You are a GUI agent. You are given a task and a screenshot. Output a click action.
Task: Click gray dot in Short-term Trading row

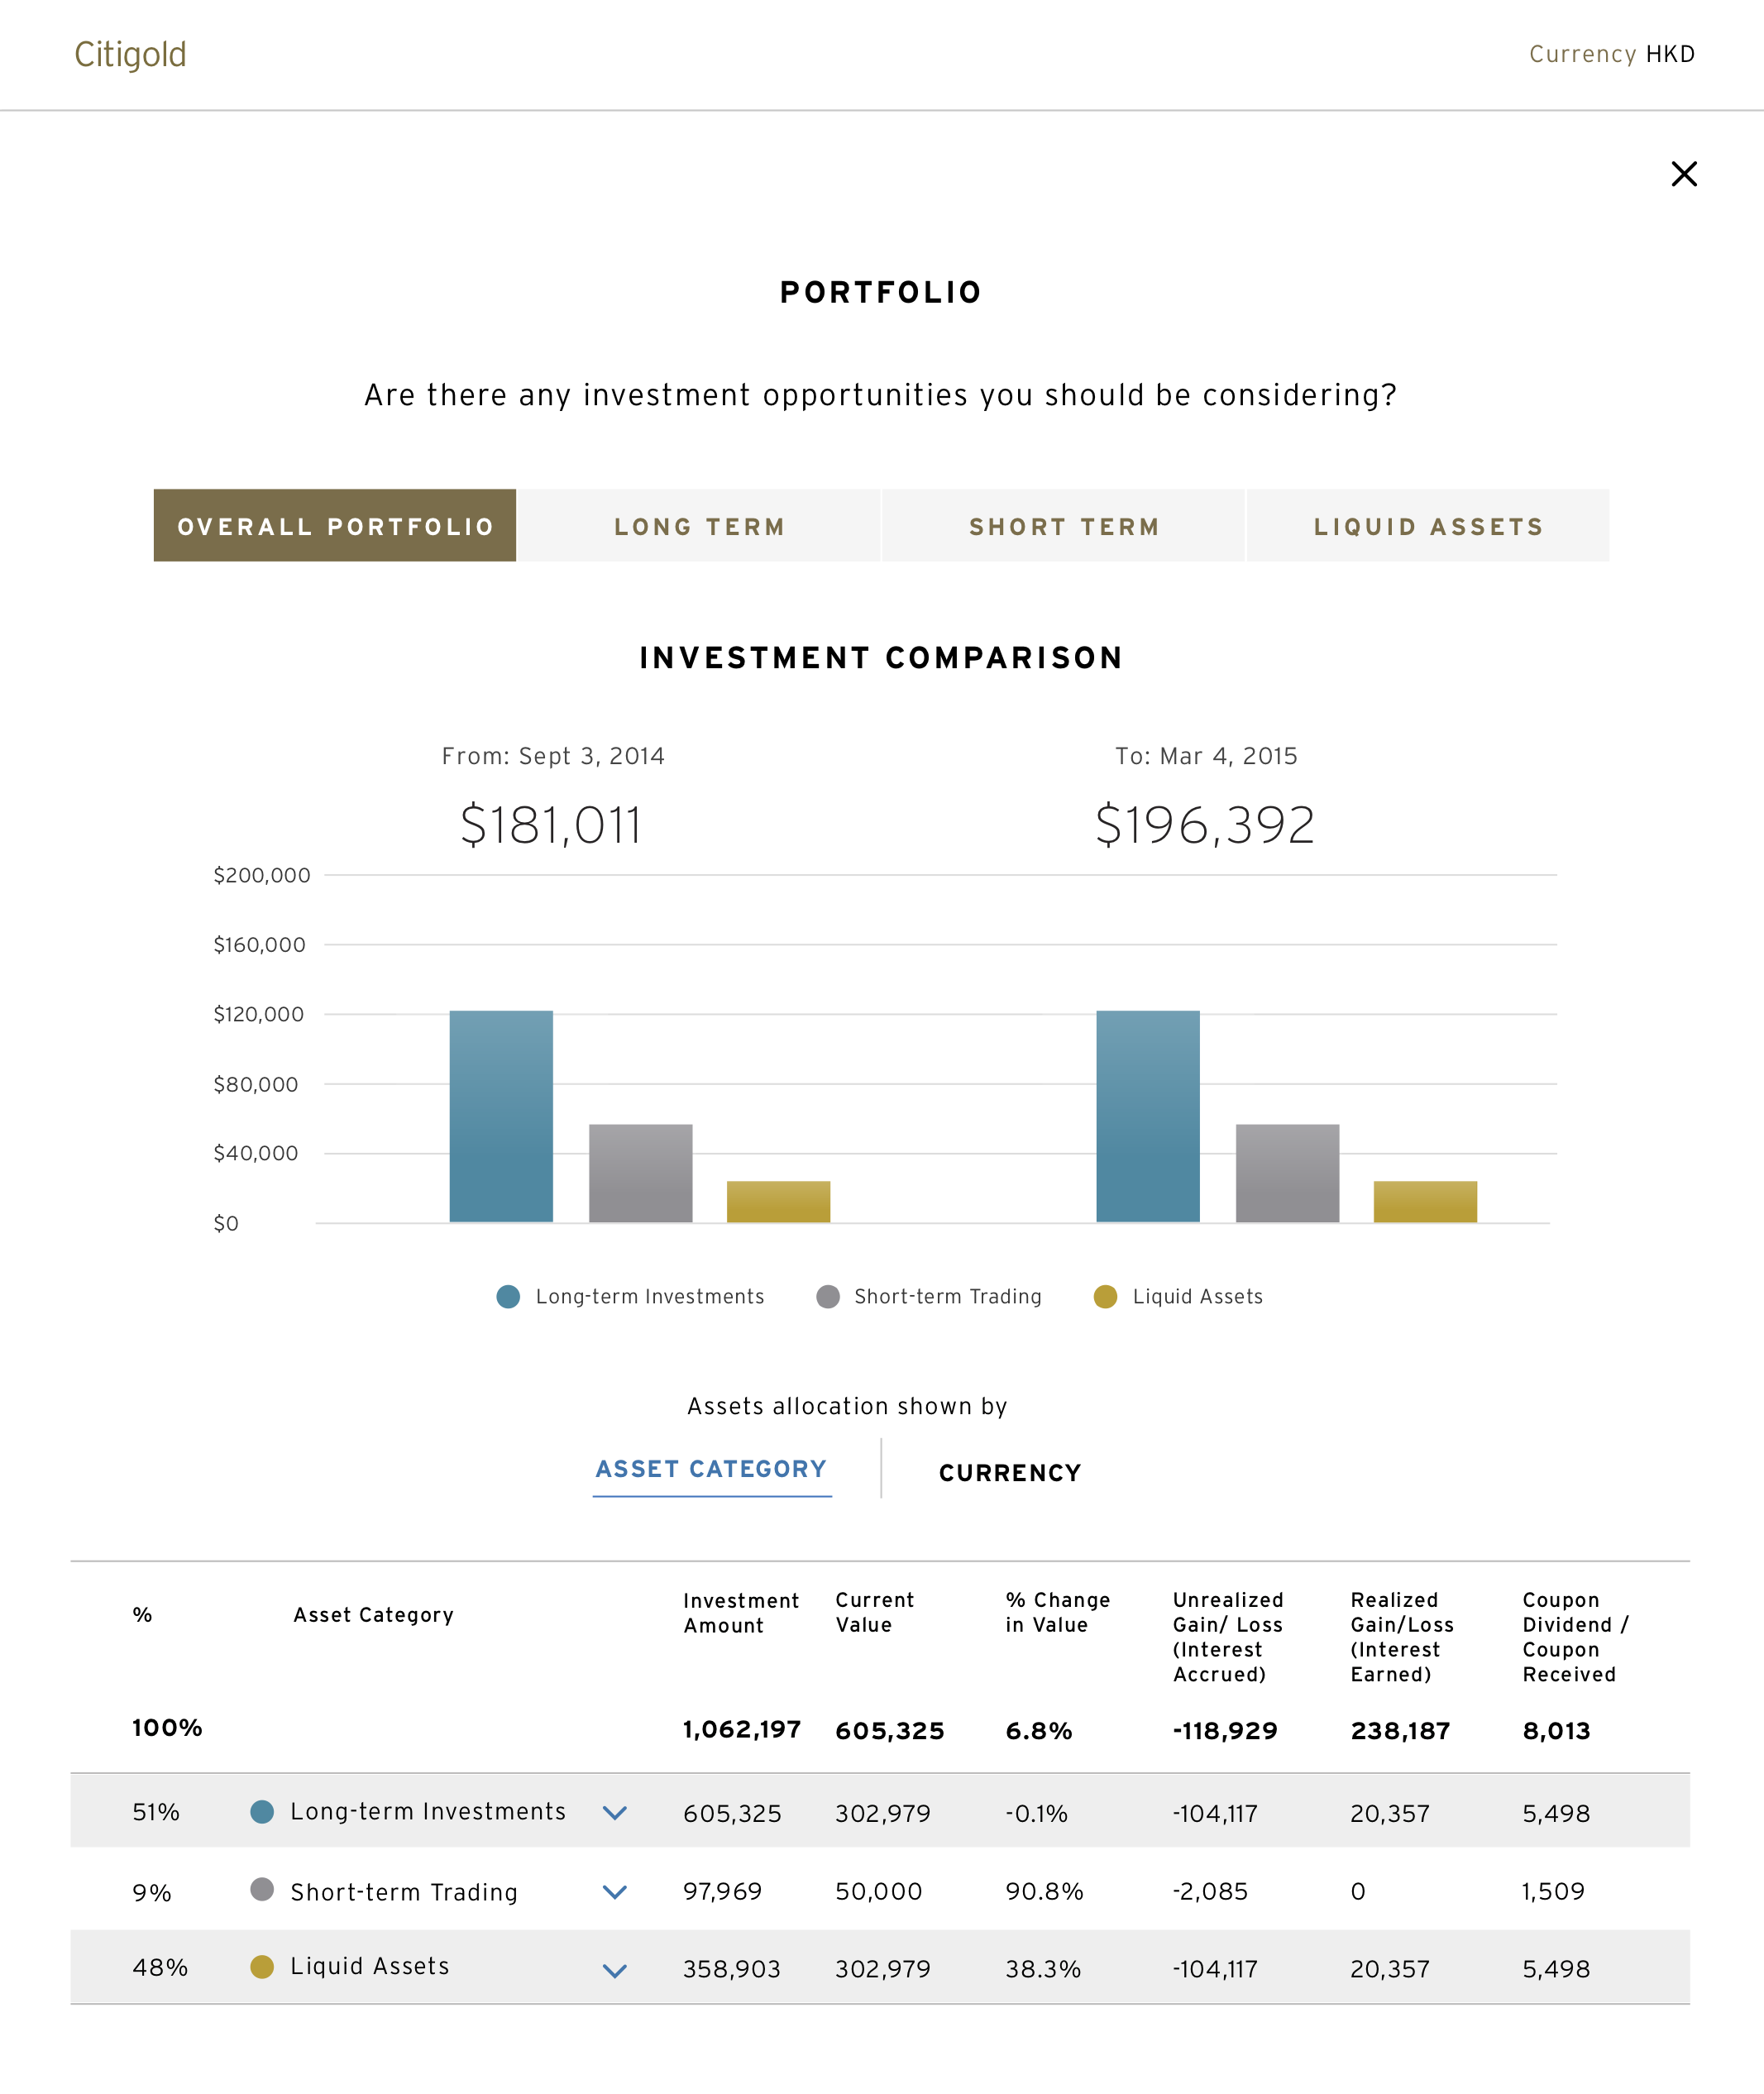pos(262,1890)
